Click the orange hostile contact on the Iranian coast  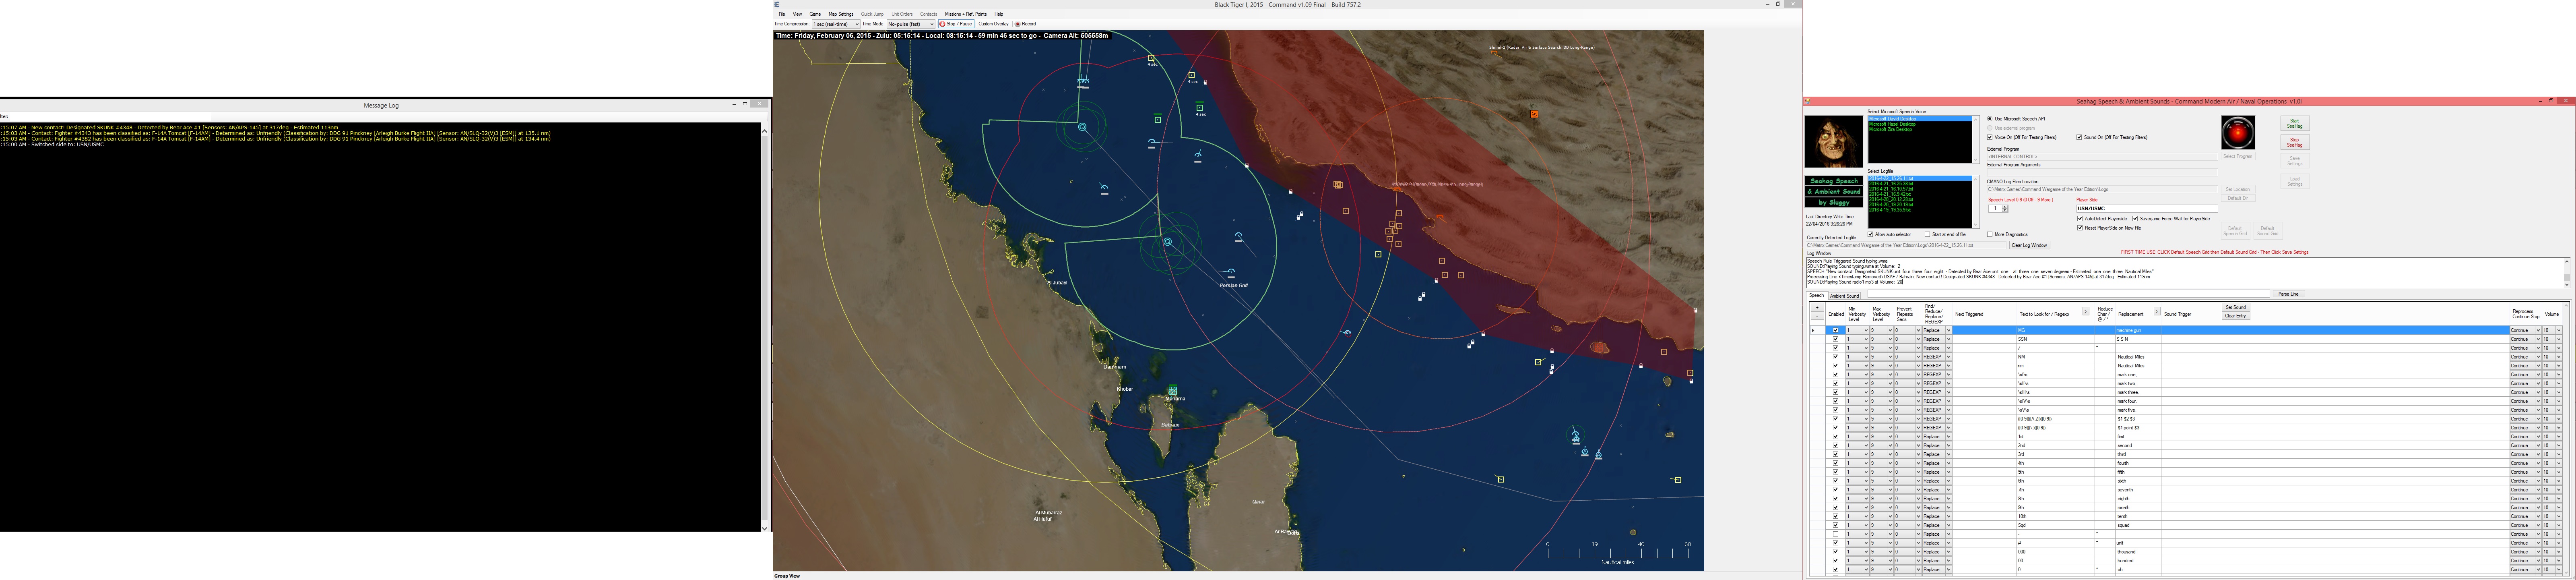(1534, 114)
